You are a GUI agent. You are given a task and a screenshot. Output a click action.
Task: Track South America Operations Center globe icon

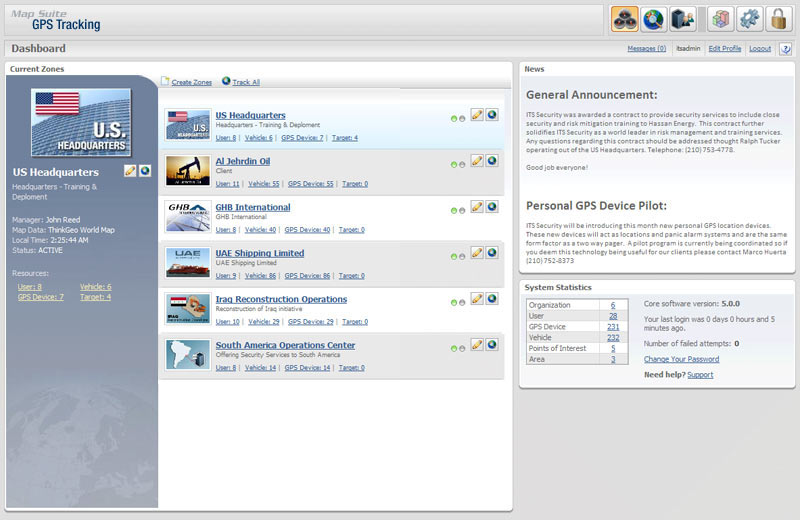tap(492, 344)
